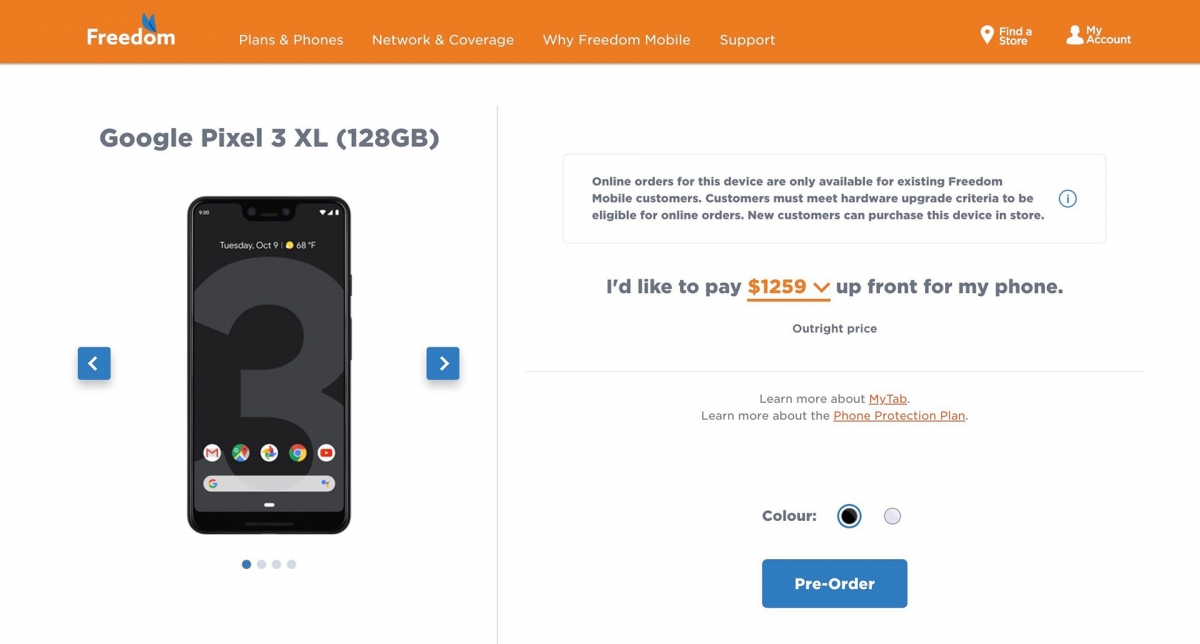Screen dimensions: 1200x644
Task: Open the Why Freedom Mobile menu
Action: coord(616,40)
